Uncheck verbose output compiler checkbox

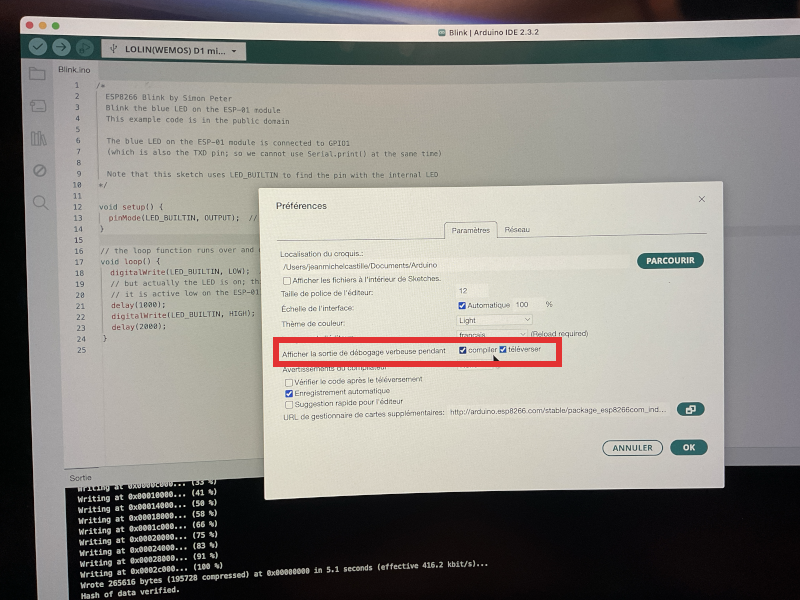(462, 350)
